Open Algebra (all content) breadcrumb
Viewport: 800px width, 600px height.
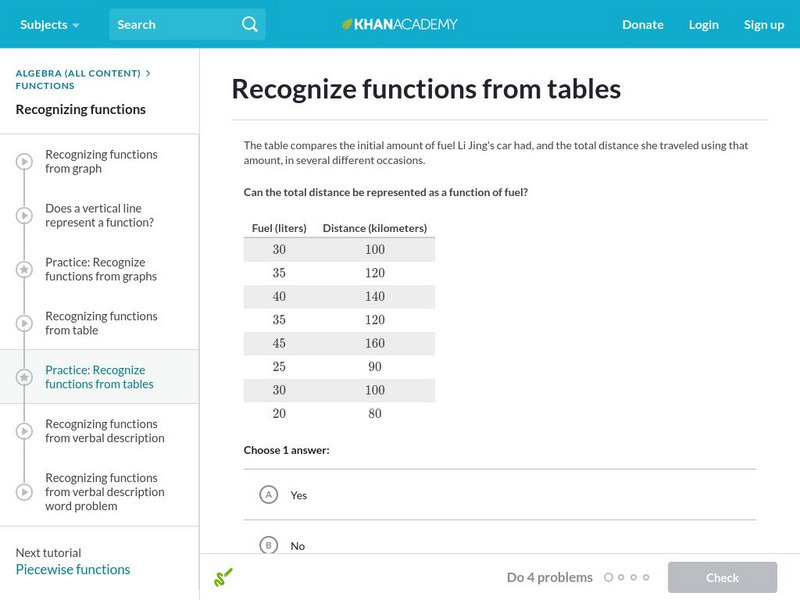(78, 73)
